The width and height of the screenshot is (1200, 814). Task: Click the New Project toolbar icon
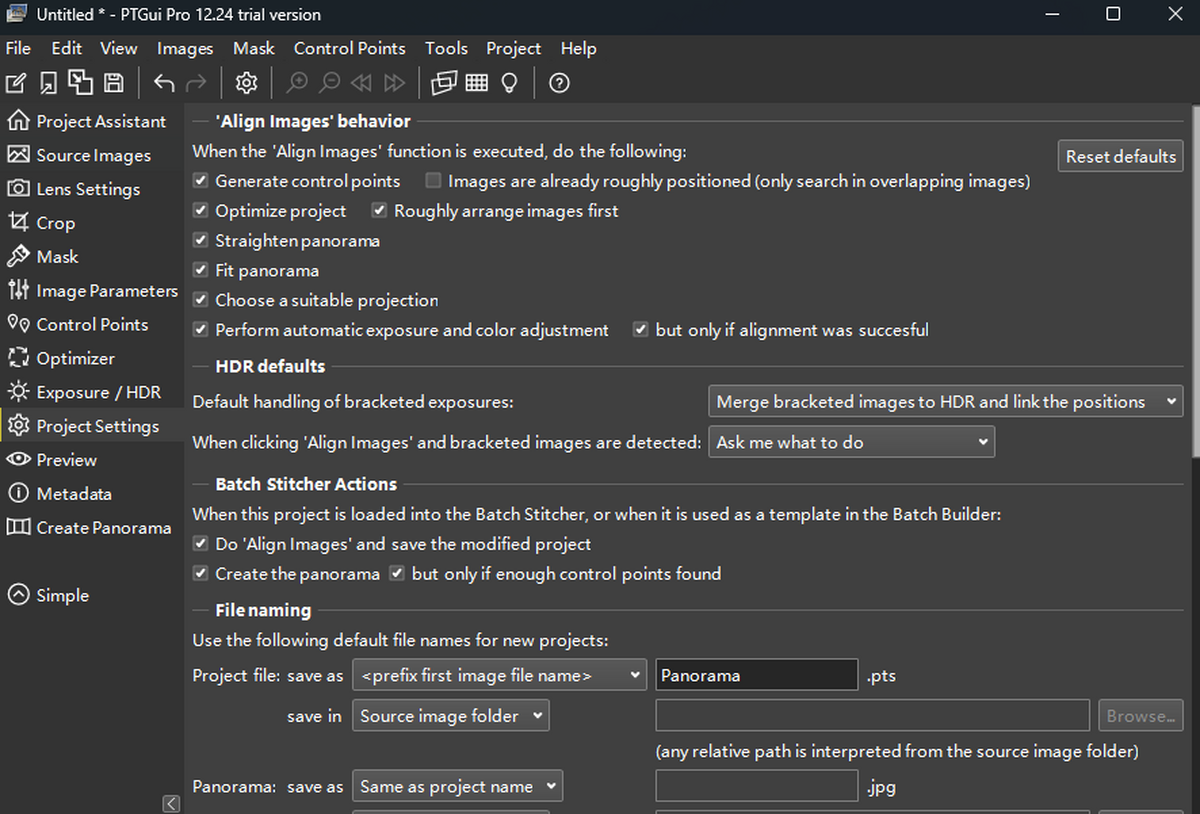17,83
